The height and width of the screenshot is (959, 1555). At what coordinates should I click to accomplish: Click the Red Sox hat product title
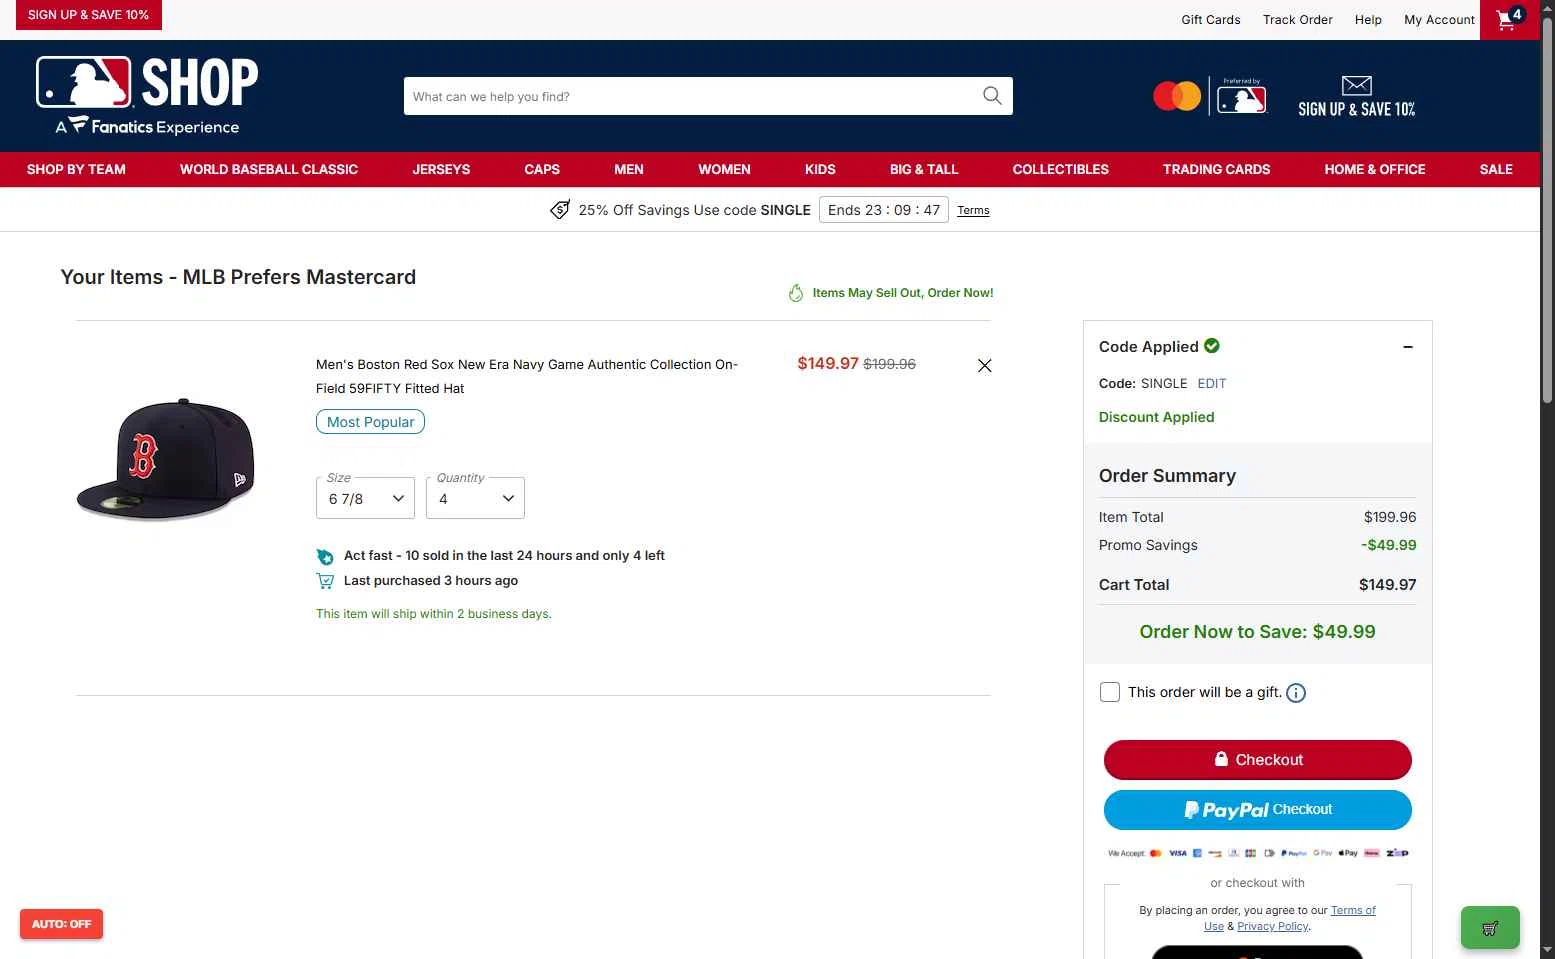click(x=527, y=377)
